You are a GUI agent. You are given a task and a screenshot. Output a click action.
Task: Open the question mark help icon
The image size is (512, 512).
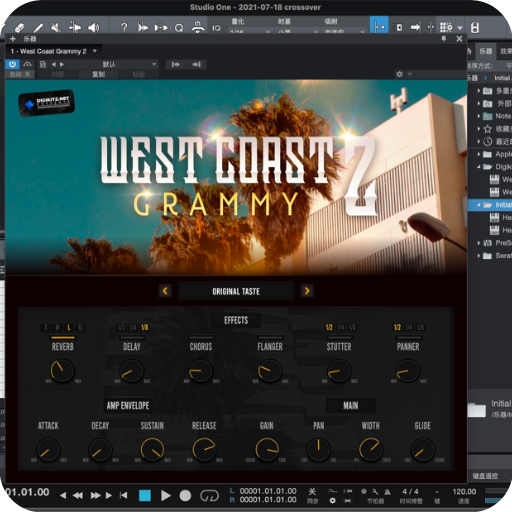pos(124,27)
